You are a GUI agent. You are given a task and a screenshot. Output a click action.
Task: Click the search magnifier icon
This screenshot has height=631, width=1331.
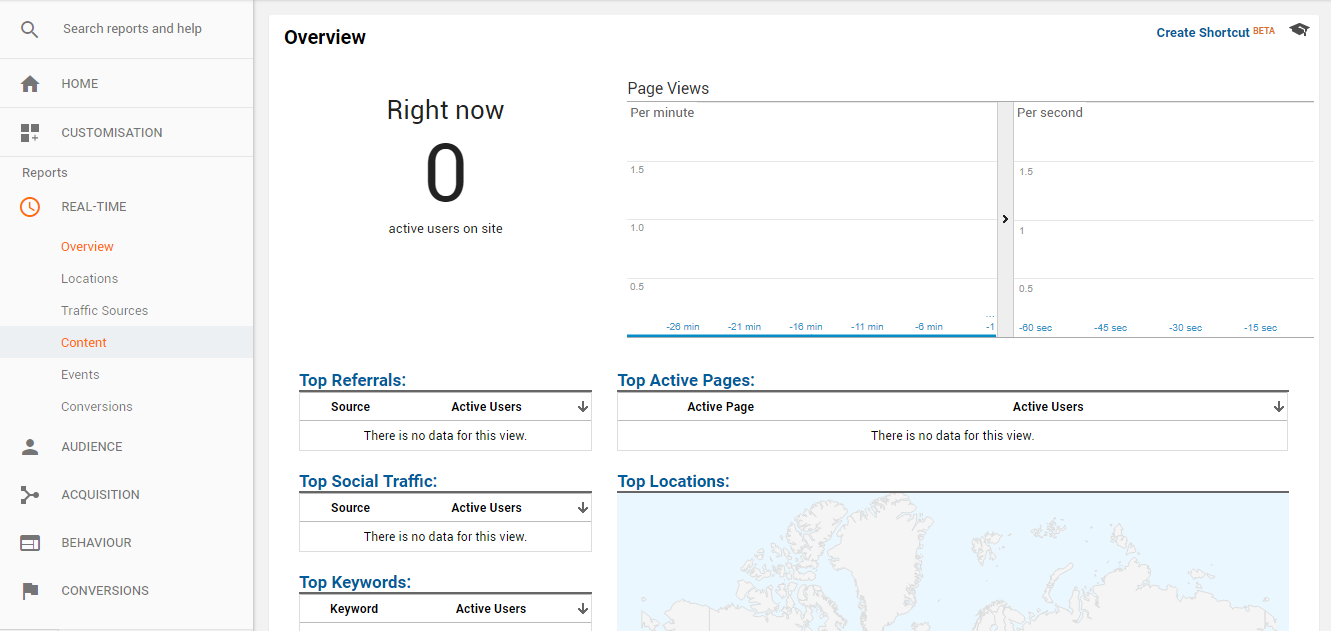tap(30, 29)
